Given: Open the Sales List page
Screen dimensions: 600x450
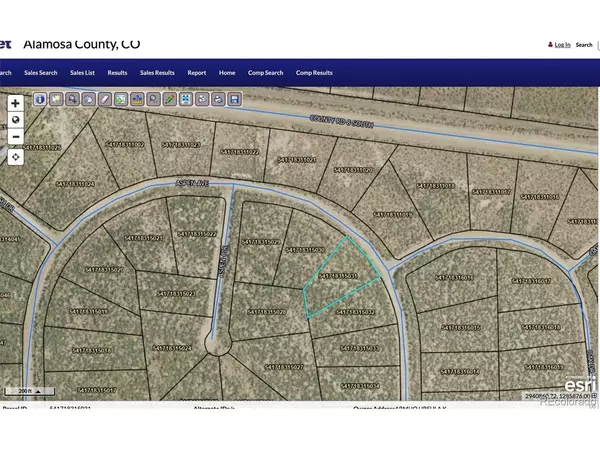Looking at the screenshot, I should coord(83,73).
